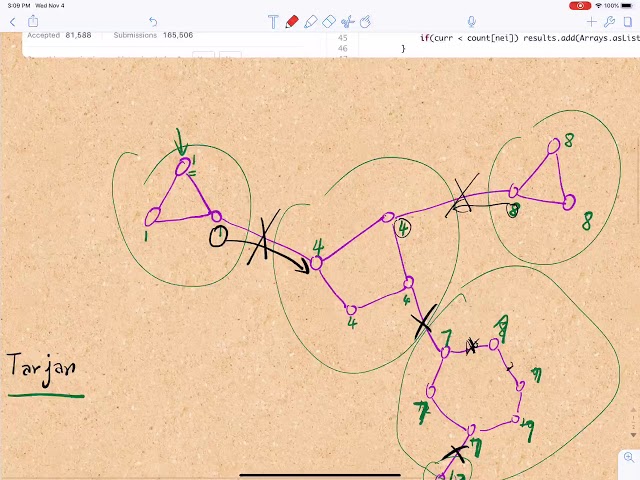Click the Submissions 165,506 text
Image resolution: width=640 pixels, height=480 pixels.
153,35
